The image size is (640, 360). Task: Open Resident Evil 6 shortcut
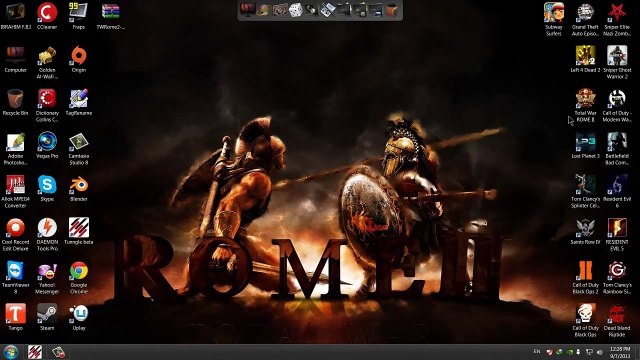tap(617, 191)
